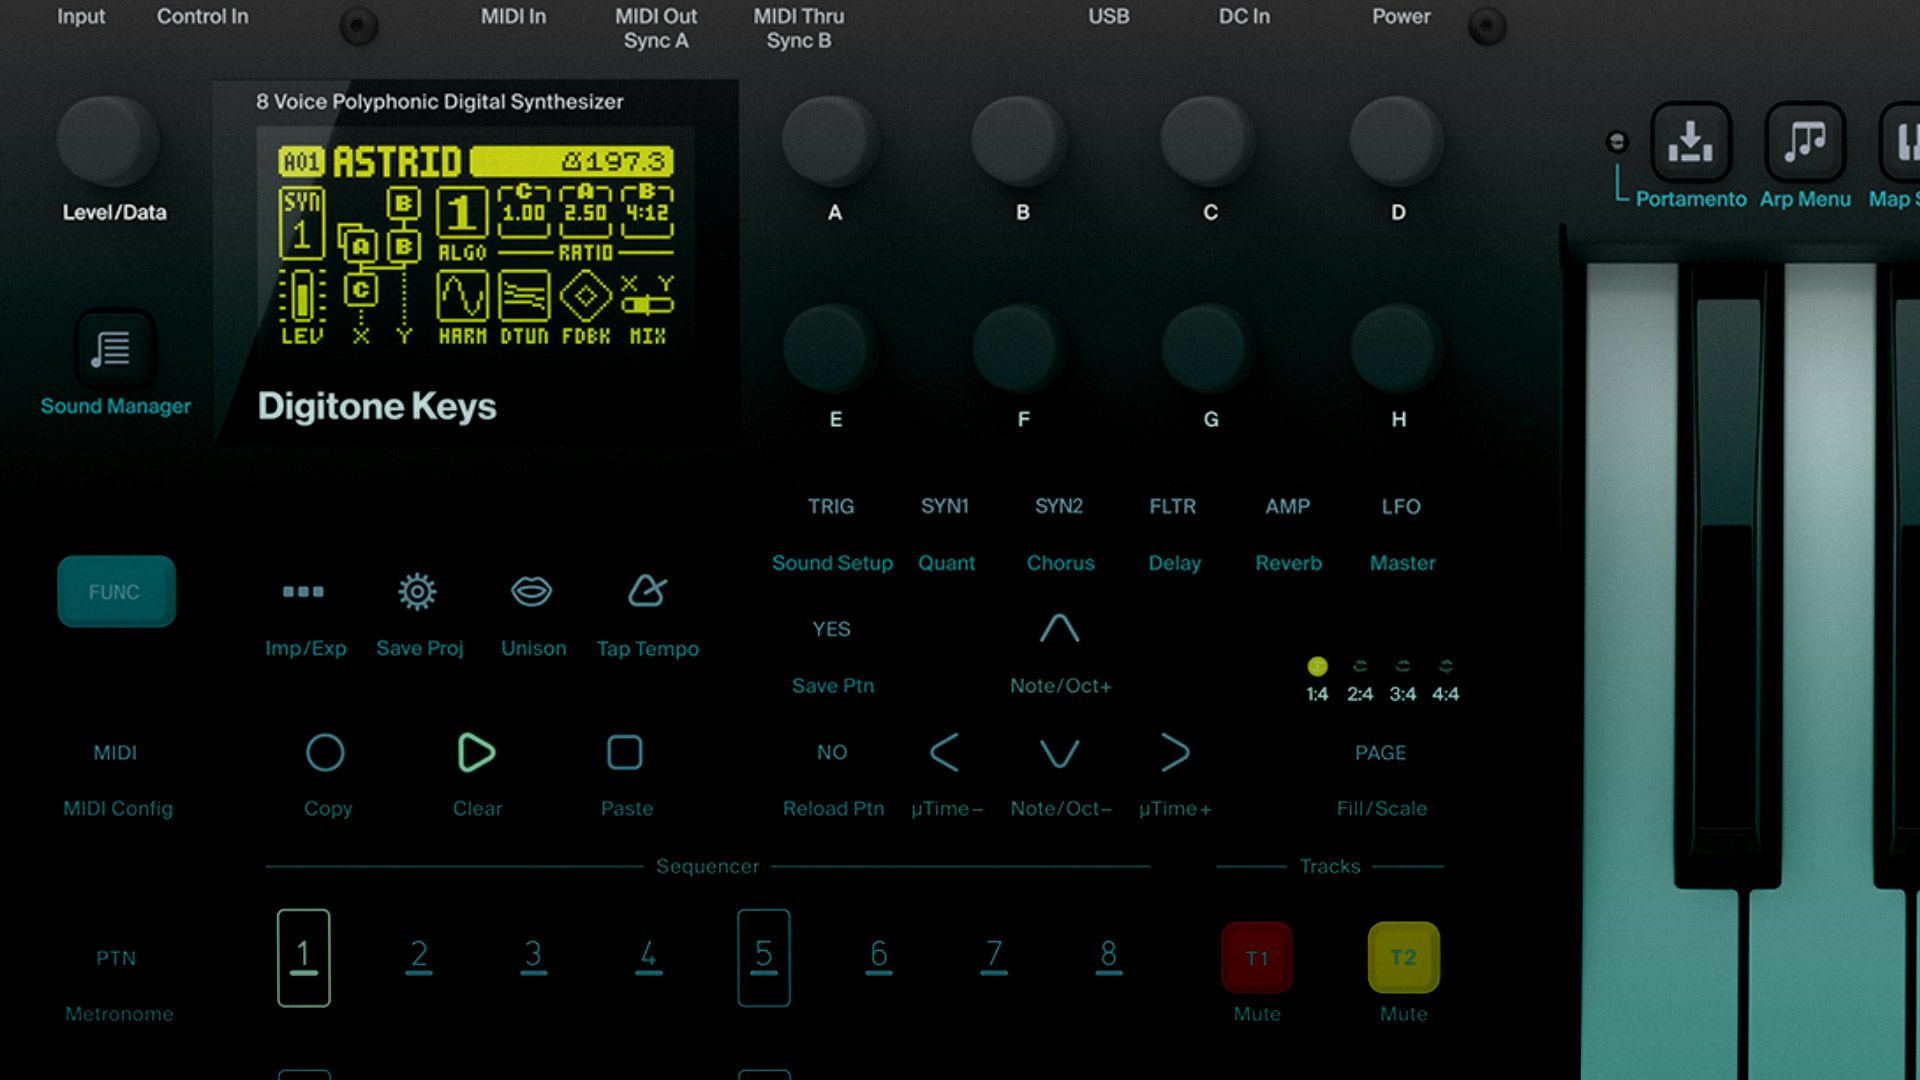Click data entry knob E

(x=832, y=350)
